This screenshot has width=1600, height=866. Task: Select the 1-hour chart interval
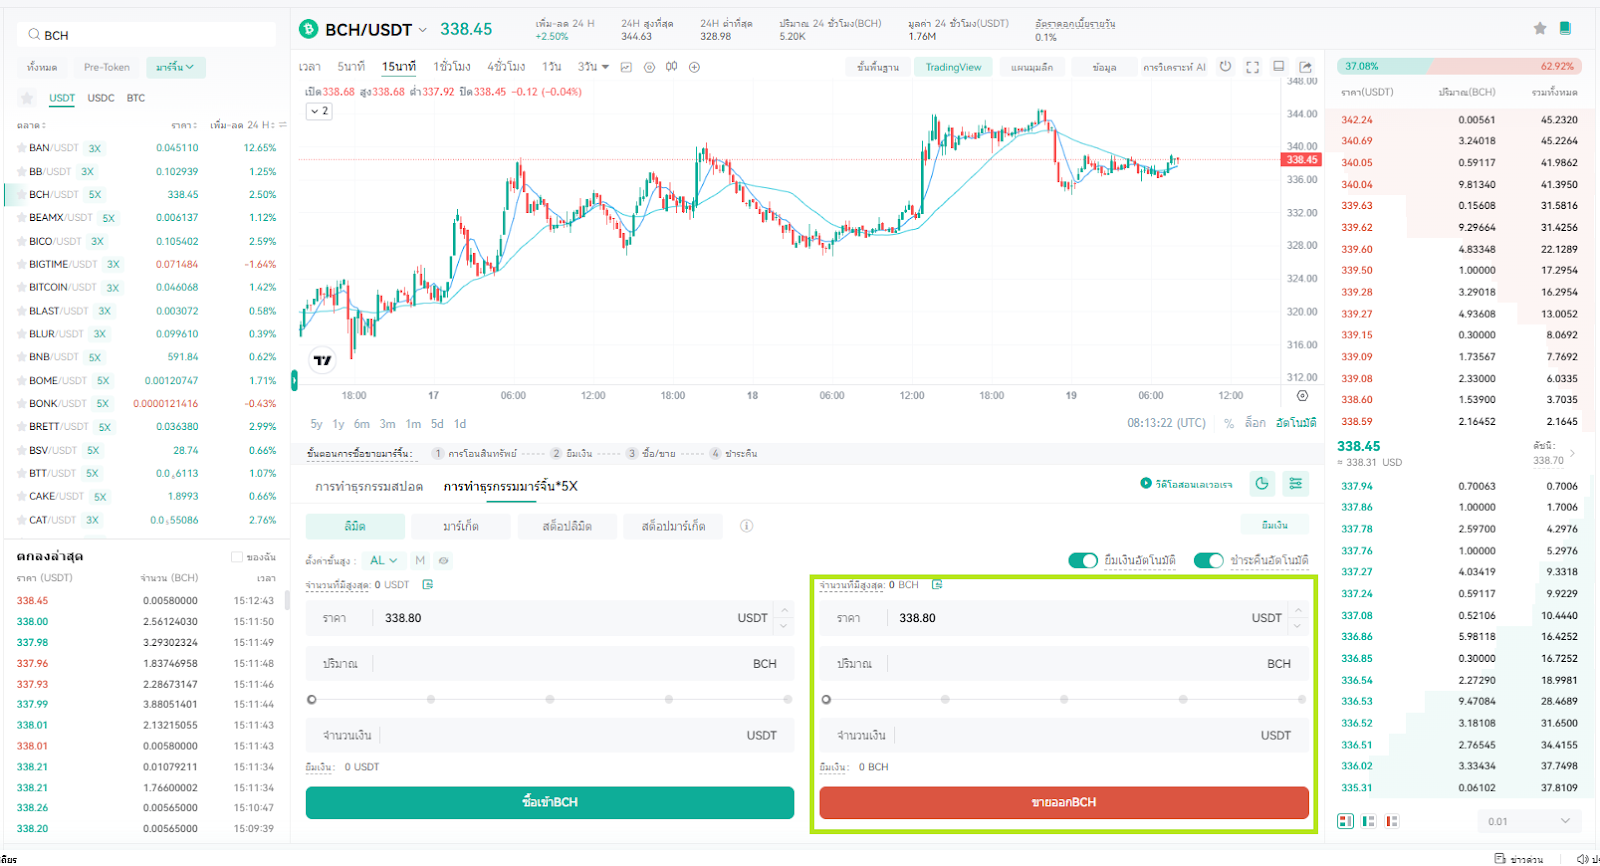click(x=452, y=67)
